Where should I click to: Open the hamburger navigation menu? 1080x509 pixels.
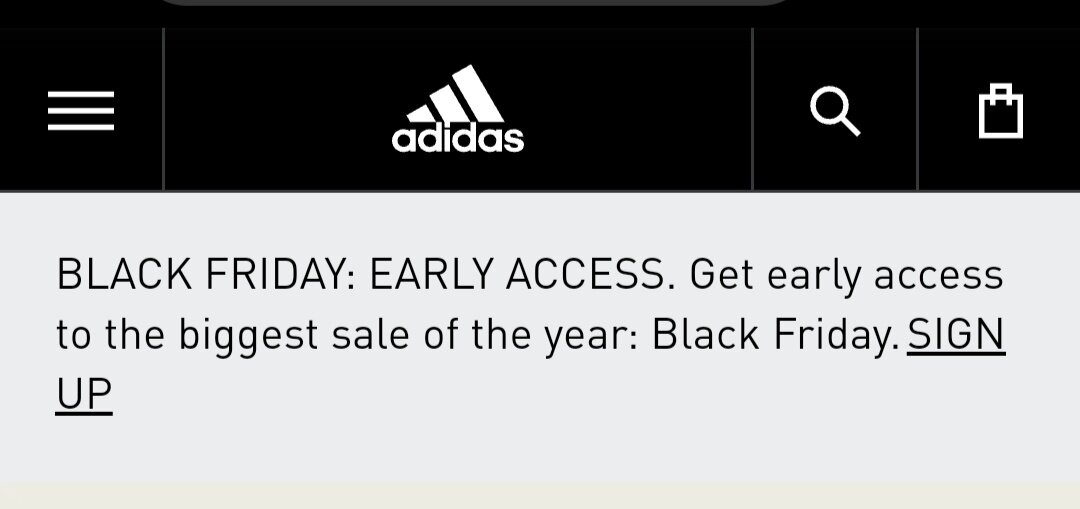(81, 110)
